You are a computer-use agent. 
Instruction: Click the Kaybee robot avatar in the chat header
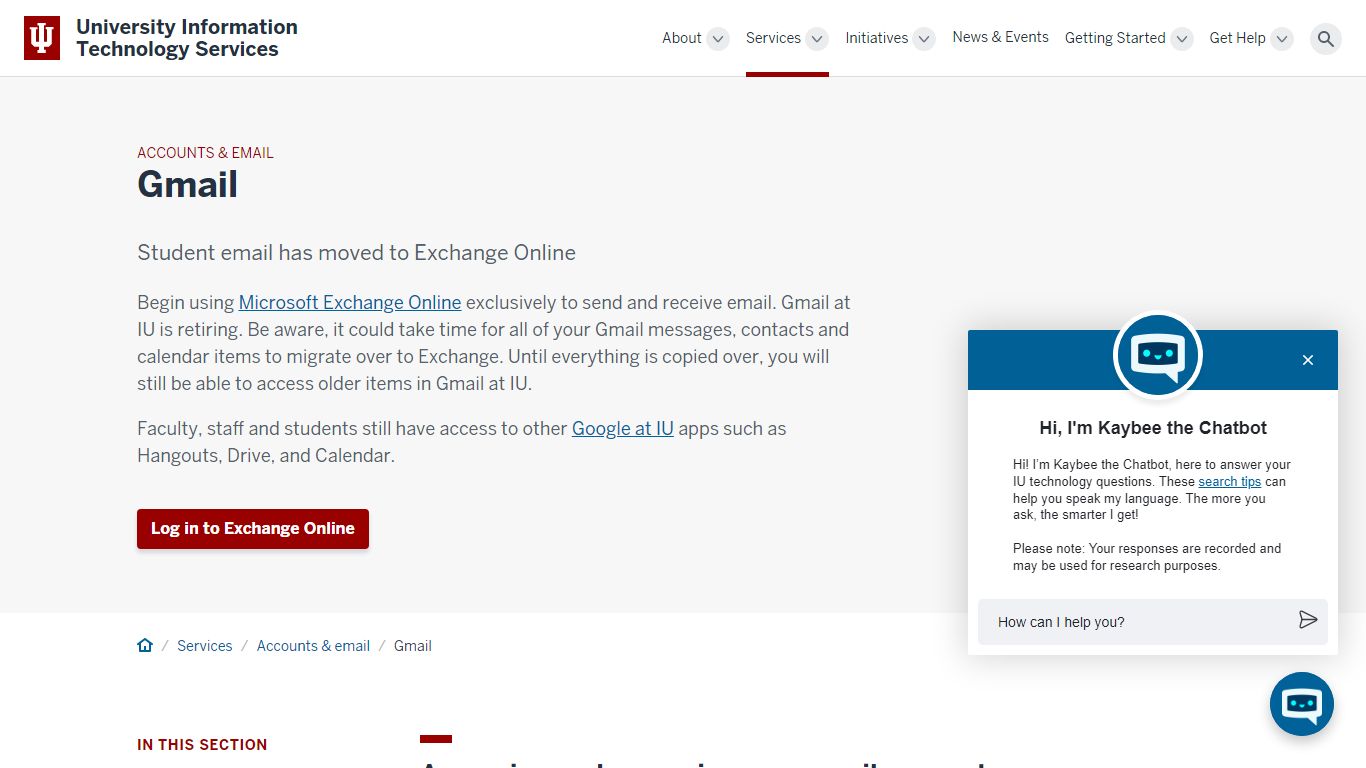click(x=1158, y=356)
